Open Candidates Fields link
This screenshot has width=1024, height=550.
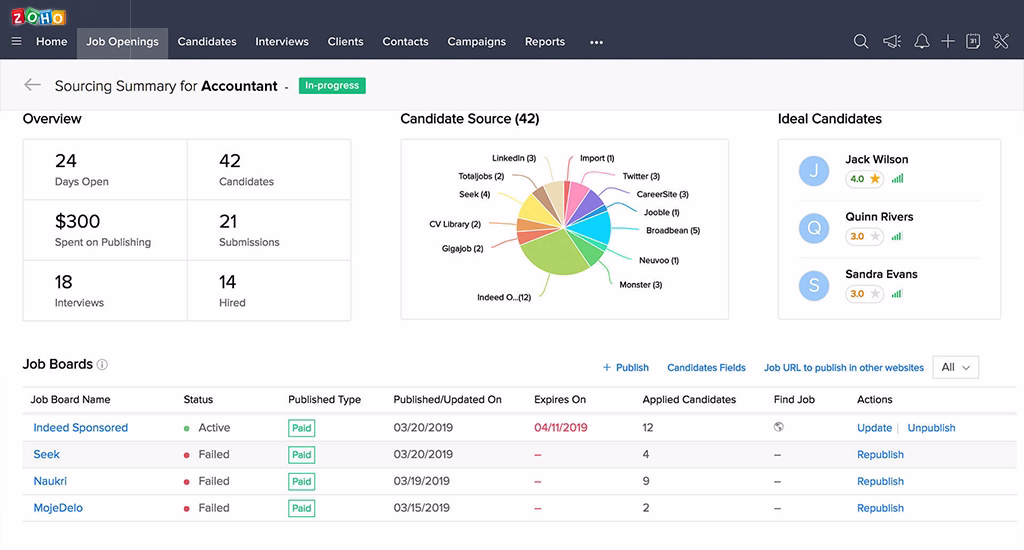(x=706, y=368)
